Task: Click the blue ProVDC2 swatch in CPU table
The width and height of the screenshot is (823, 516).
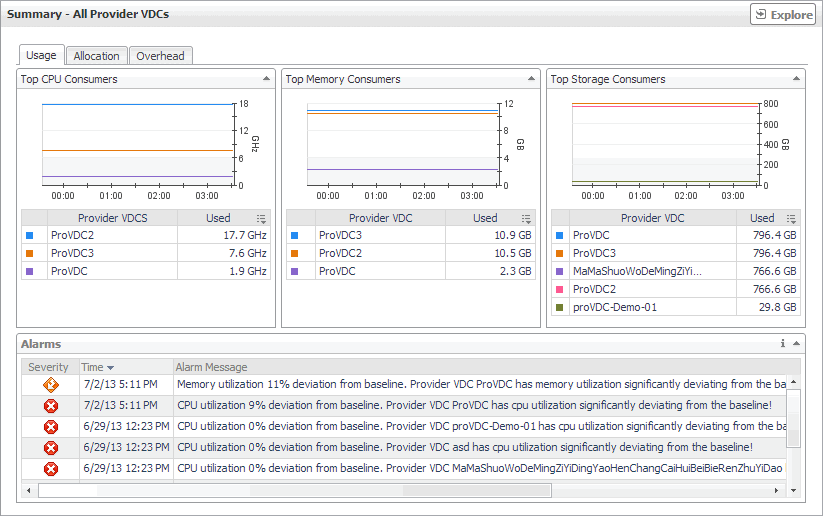Action: click(29, 235)
